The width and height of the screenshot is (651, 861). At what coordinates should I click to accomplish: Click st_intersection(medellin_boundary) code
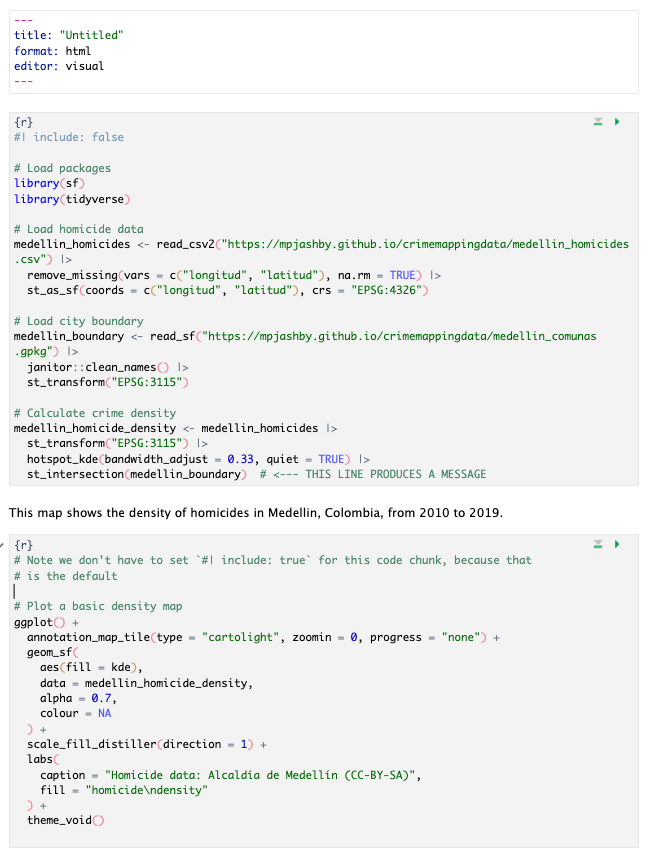coord(137,474)
